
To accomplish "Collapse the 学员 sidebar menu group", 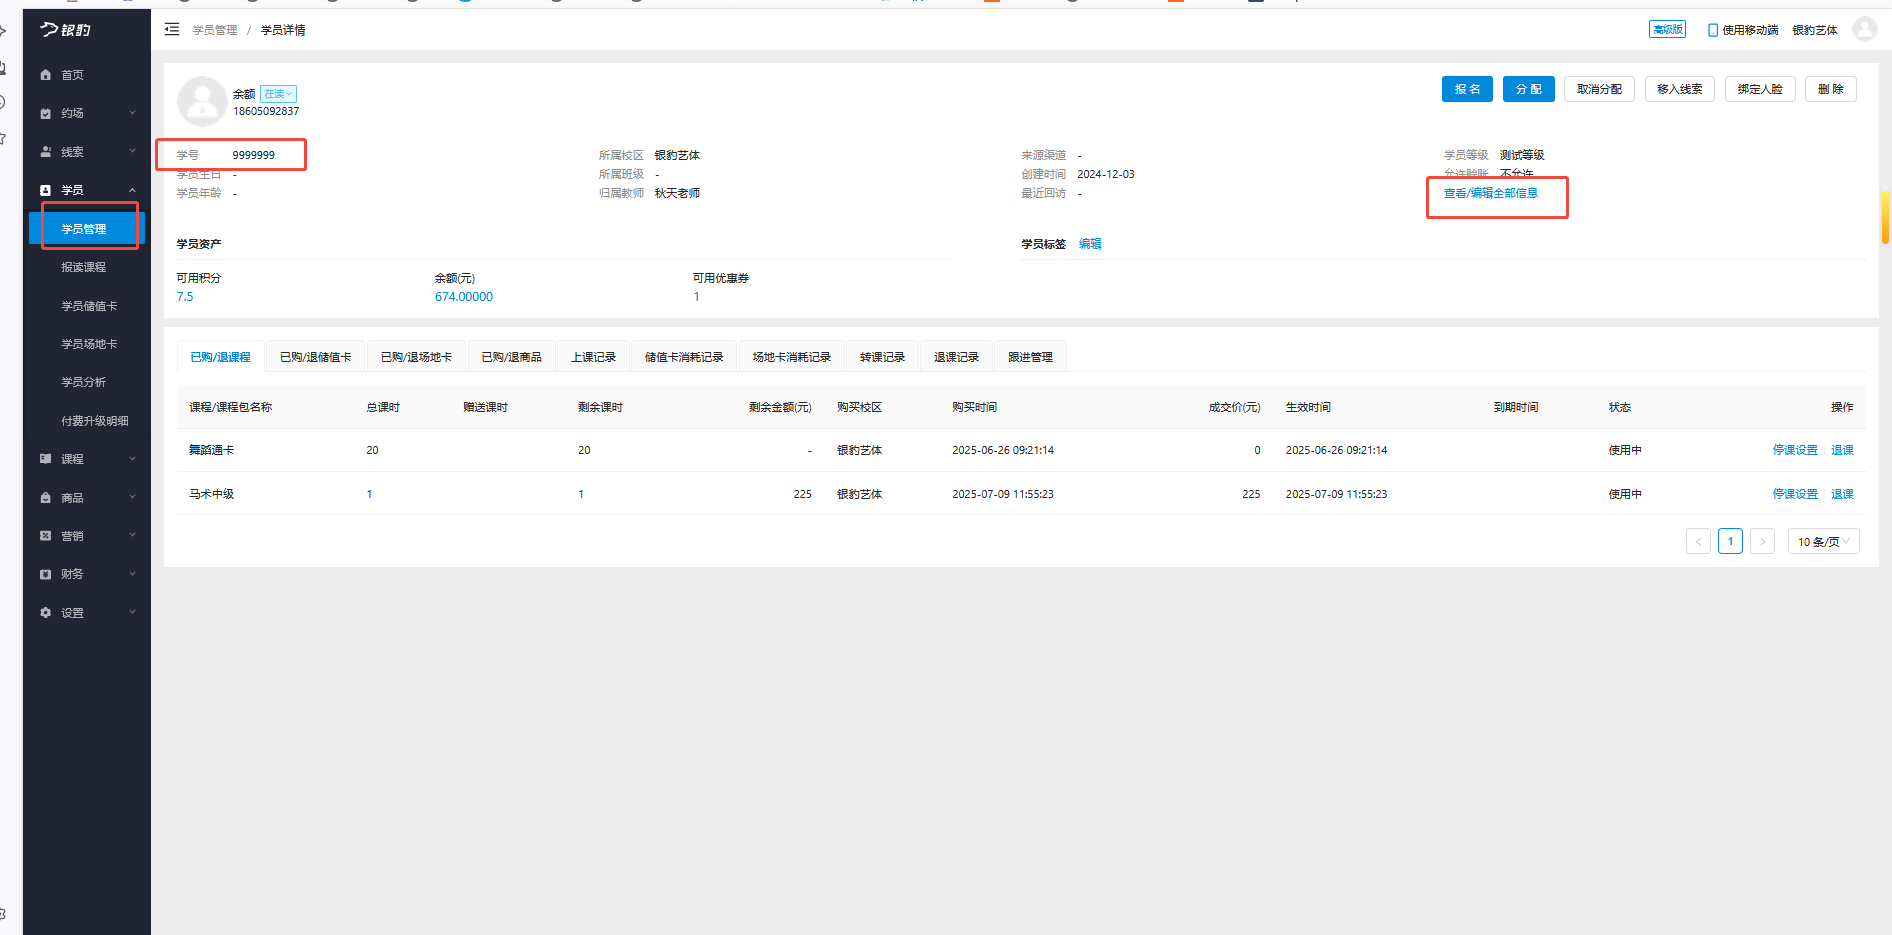I will [x=132, y=190].
